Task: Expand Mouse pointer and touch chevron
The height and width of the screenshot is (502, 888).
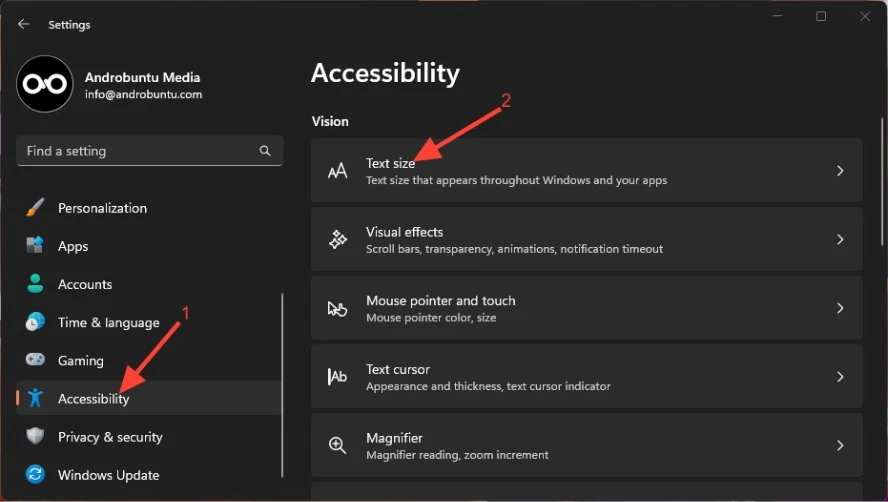Action: click(x=840, y=308)
